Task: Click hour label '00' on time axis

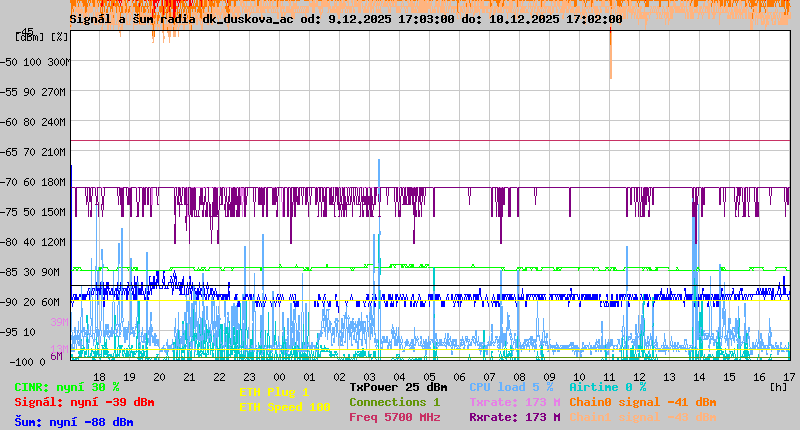Action: click(x=279, y=377)
